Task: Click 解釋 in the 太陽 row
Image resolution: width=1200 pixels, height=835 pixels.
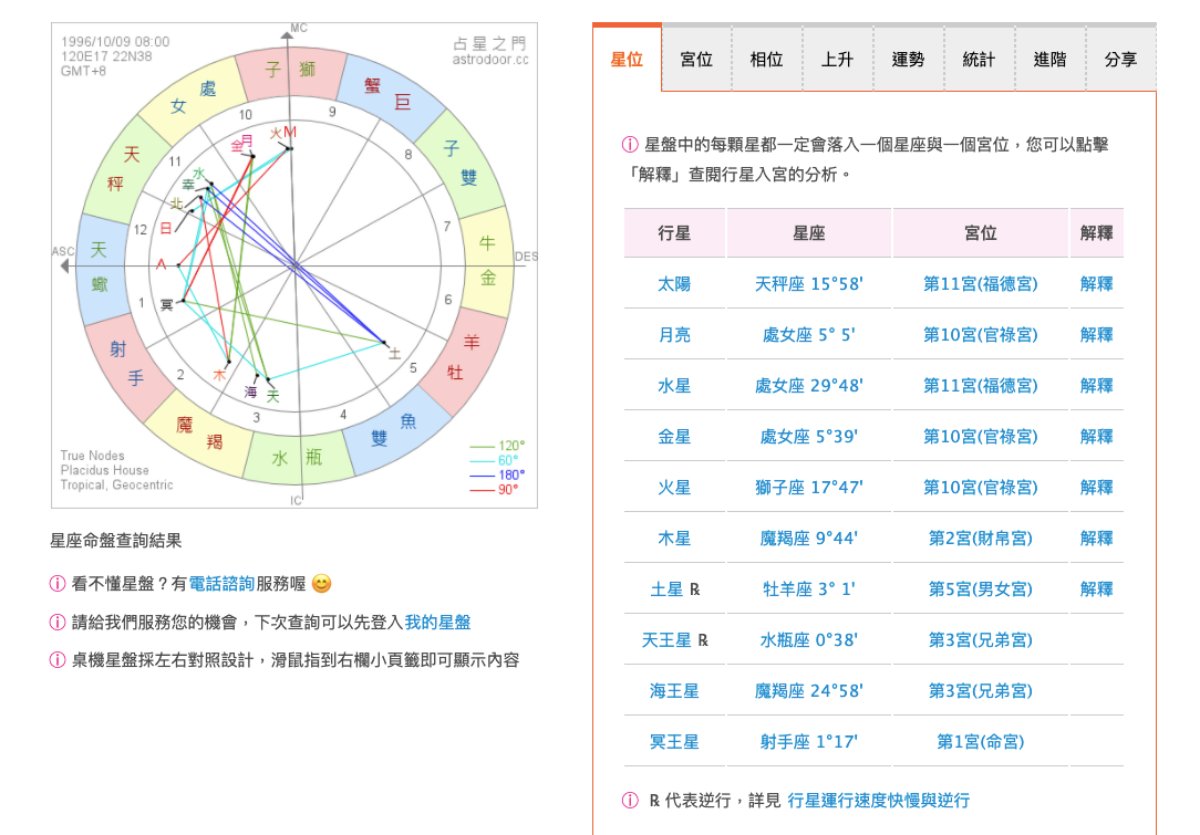Action: pos(1096,284)
